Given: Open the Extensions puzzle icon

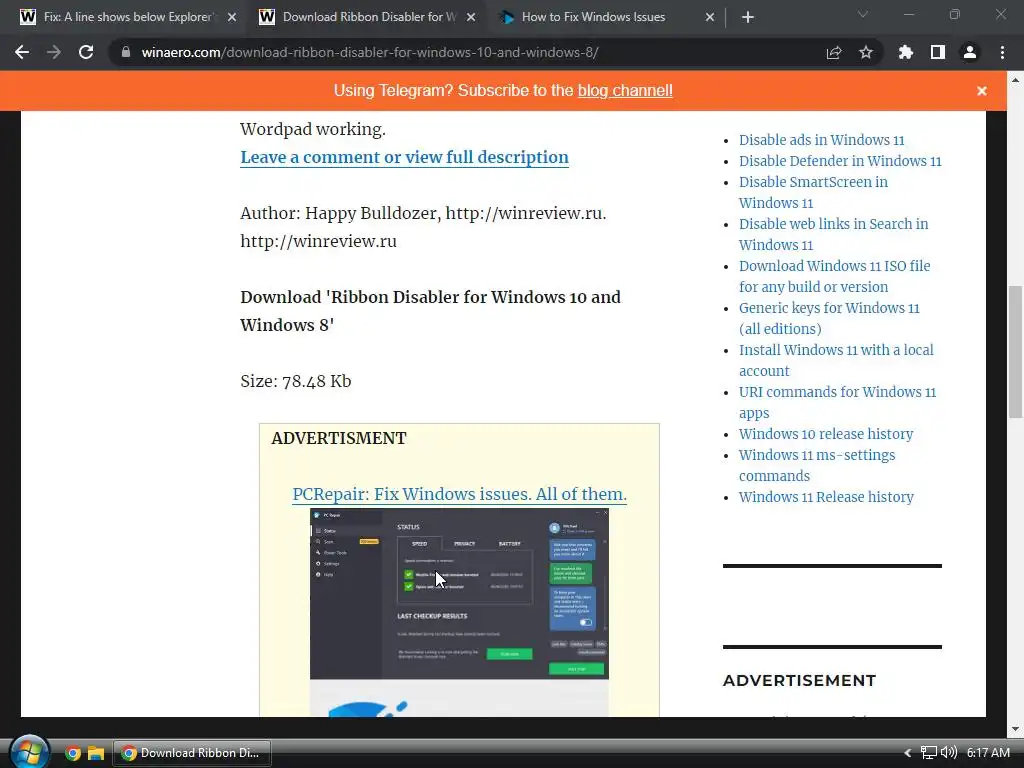Looking at the screenshot, I should (905, 52).
